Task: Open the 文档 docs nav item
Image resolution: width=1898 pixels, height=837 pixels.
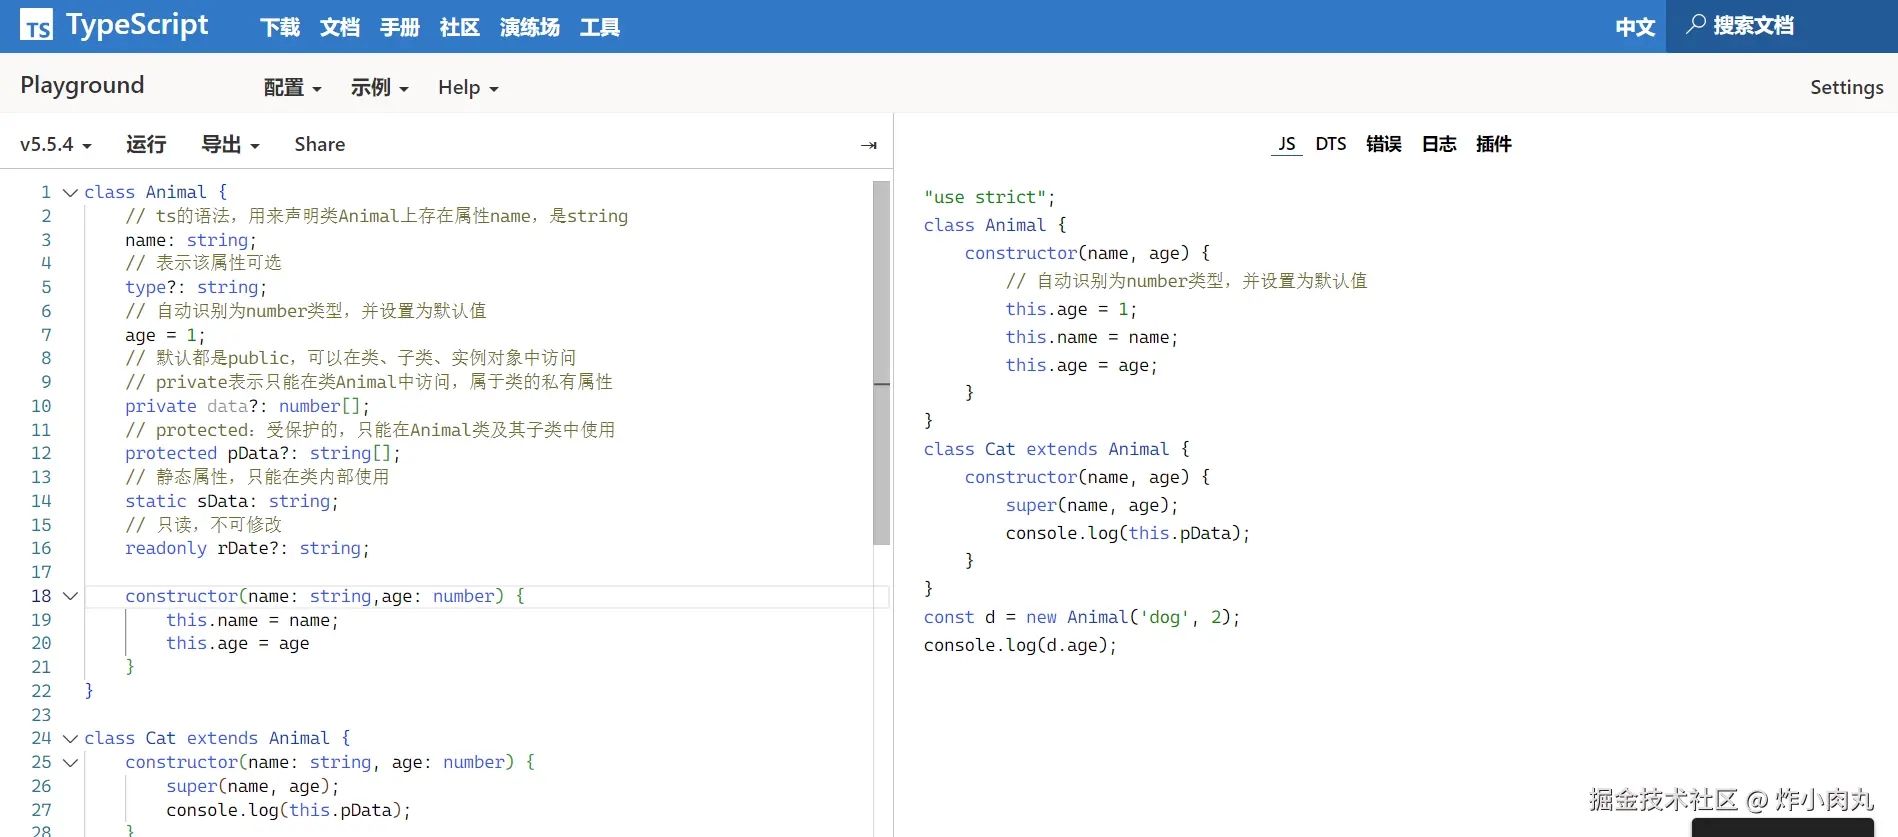Action: [340, 27]
